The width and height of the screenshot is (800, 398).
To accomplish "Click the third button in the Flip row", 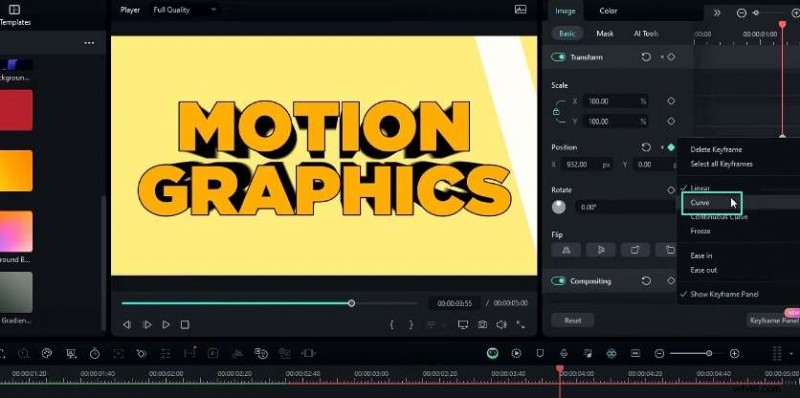I will tap(635, 250).
